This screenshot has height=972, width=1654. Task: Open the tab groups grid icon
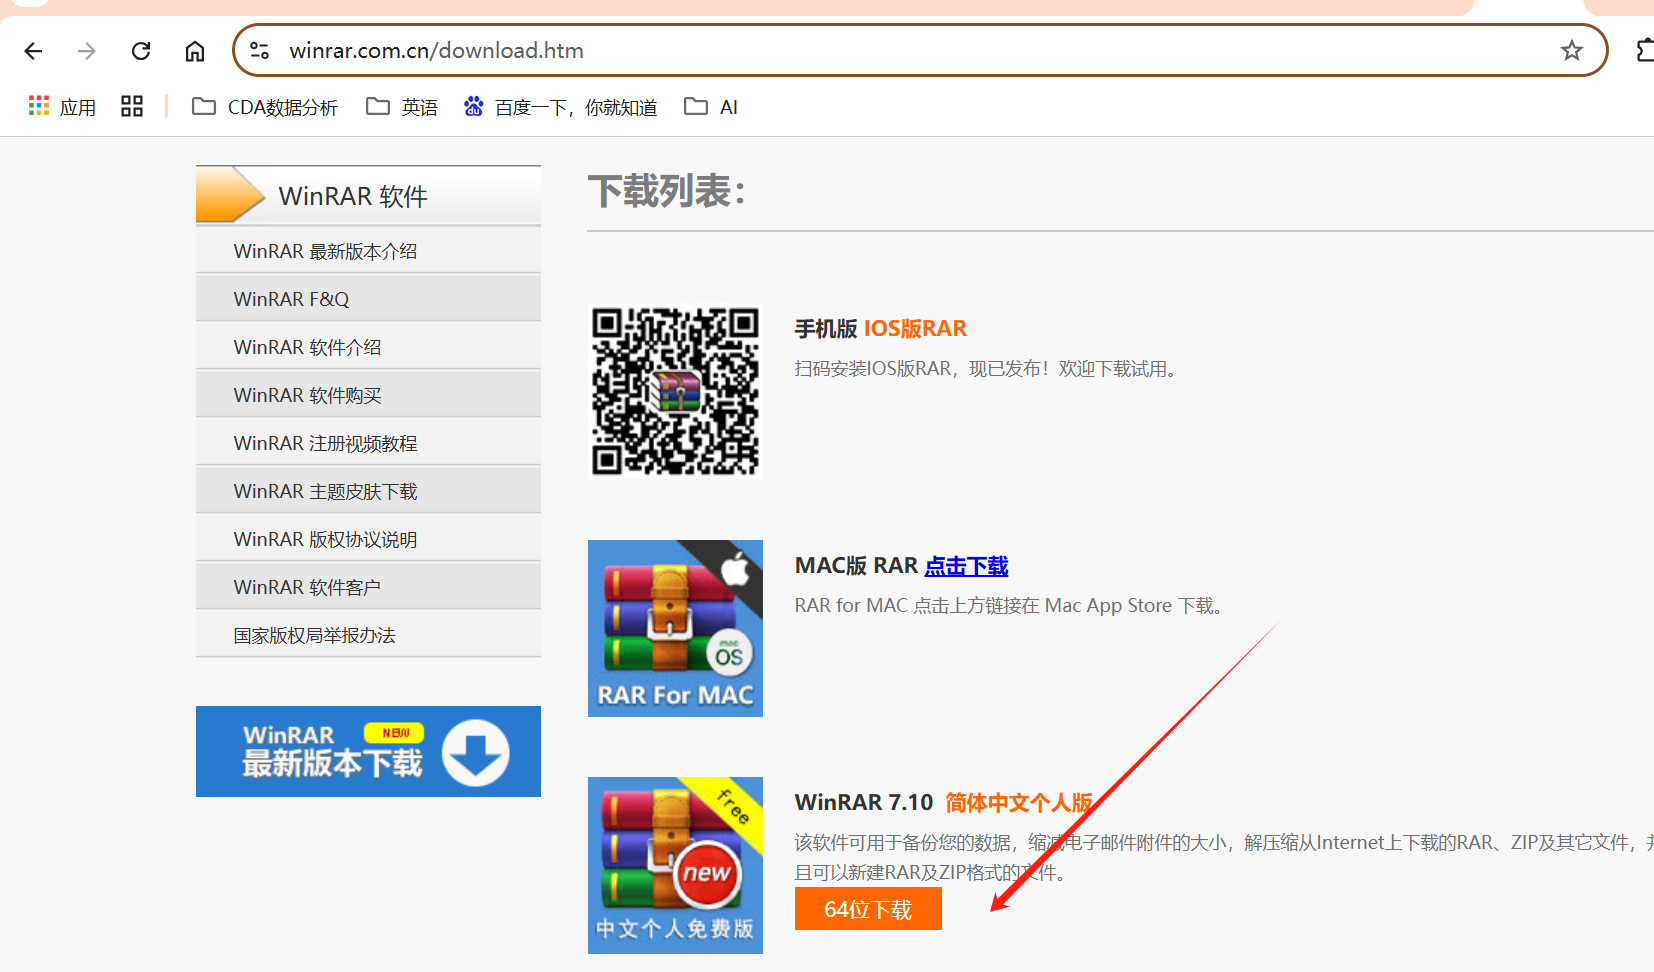132,107
